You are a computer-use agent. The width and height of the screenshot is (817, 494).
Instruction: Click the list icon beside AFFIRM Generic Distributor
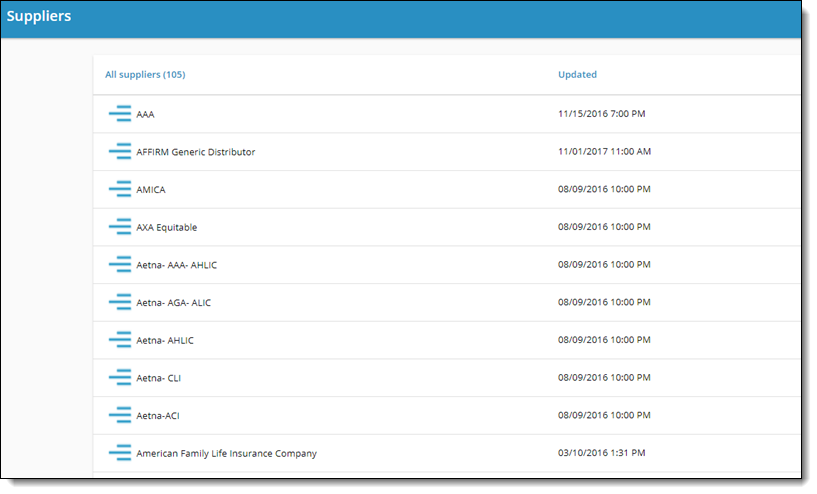point(120,152)
